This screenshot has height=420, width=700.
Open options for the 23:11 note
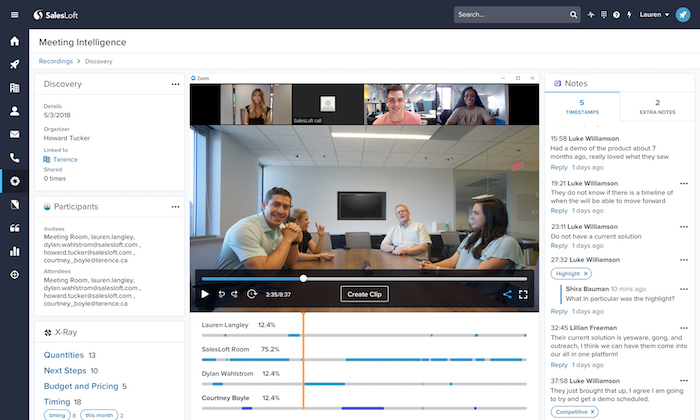[x=684, y=227]
